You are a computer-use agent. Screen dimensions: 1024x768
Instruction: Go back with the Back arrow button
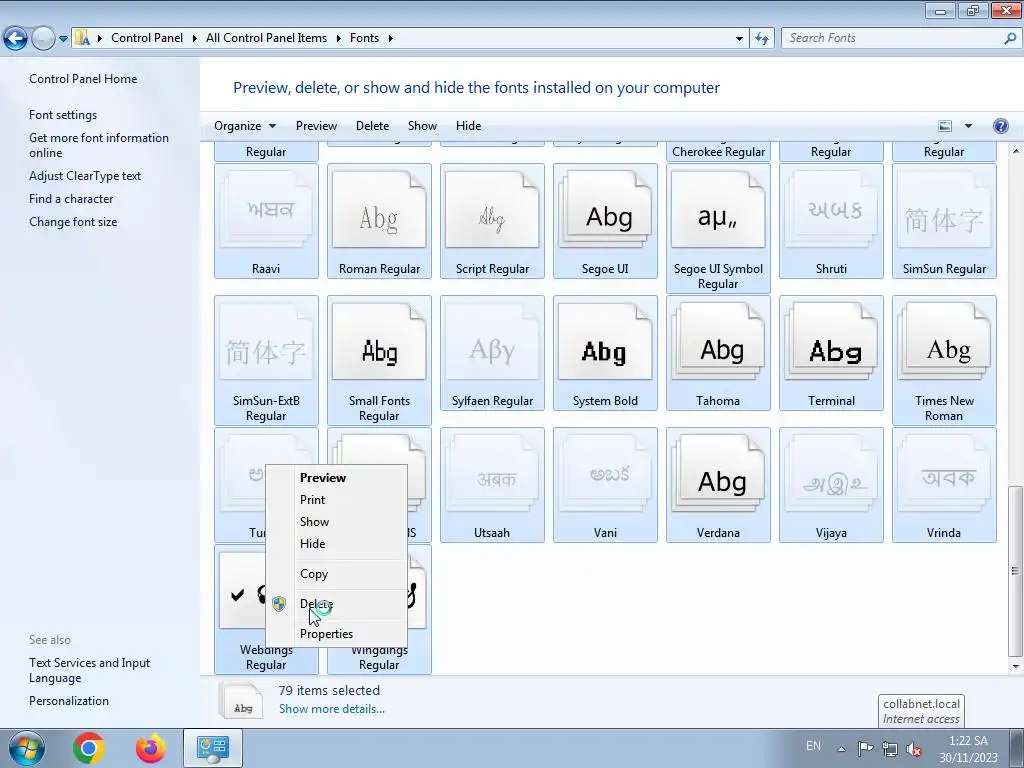click(16, 39)
